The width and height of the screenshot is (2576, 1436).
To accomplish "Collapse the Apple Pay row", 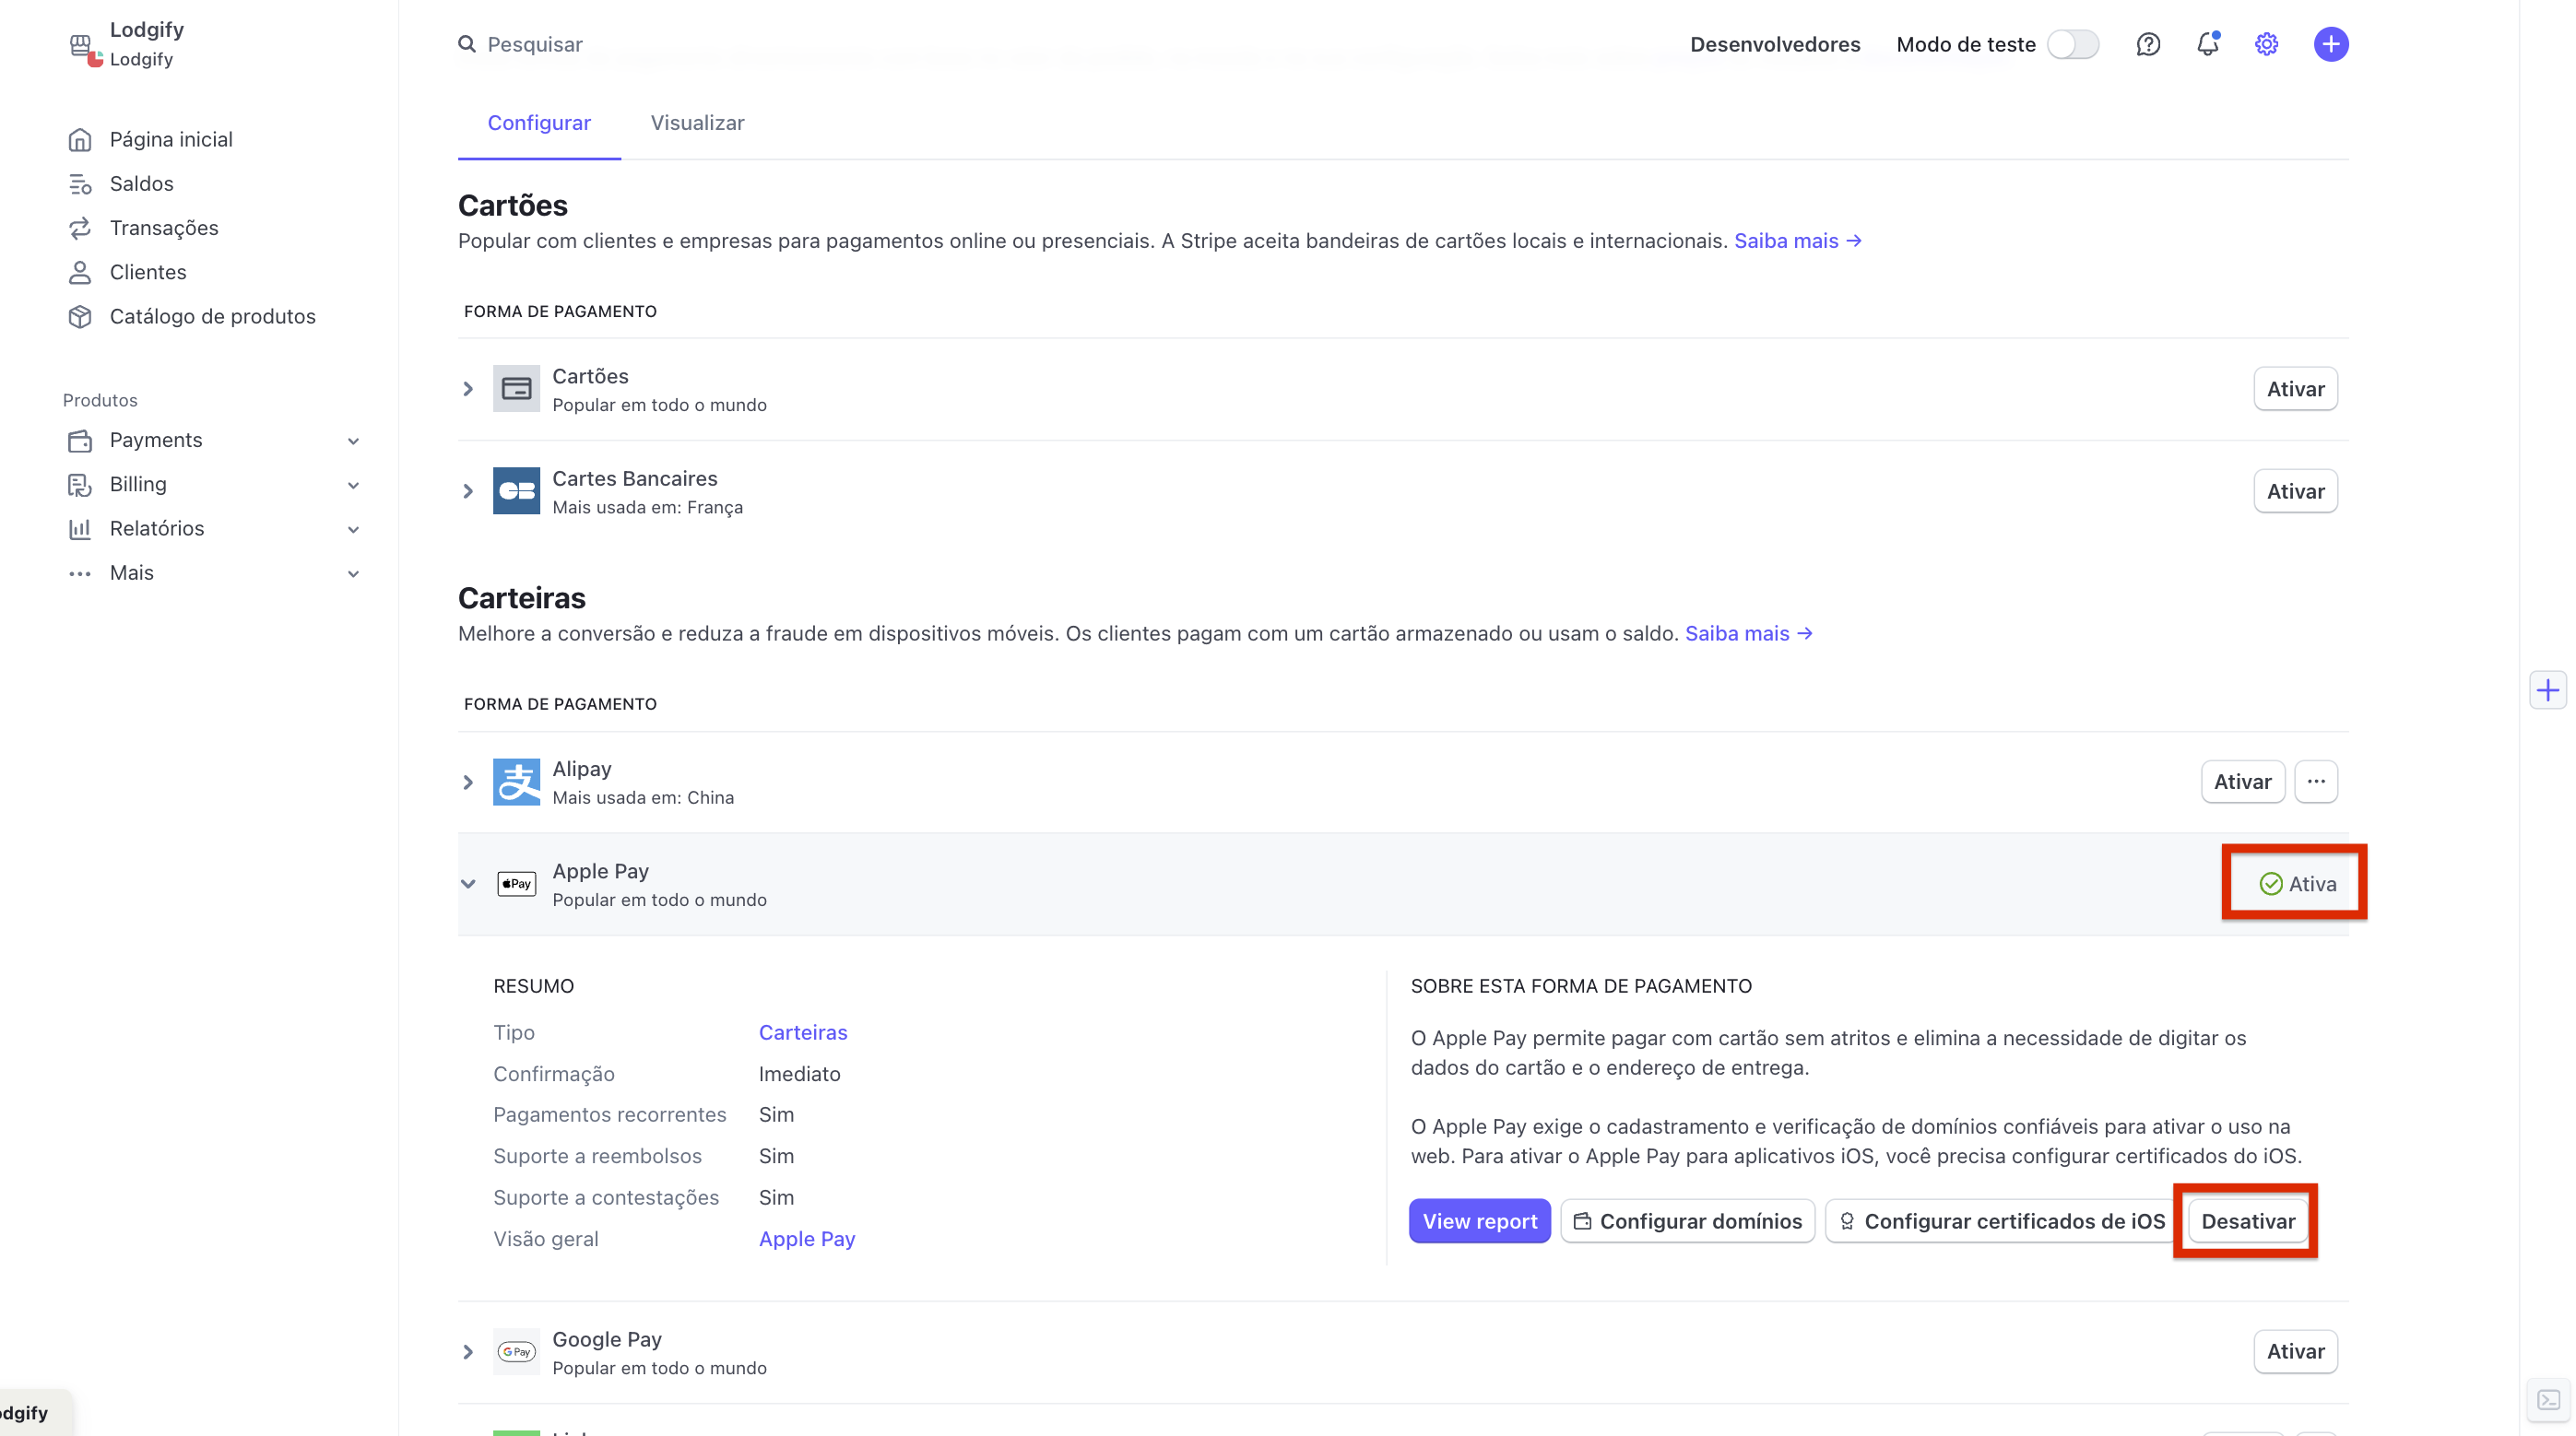I will click(x=468, y=884).
